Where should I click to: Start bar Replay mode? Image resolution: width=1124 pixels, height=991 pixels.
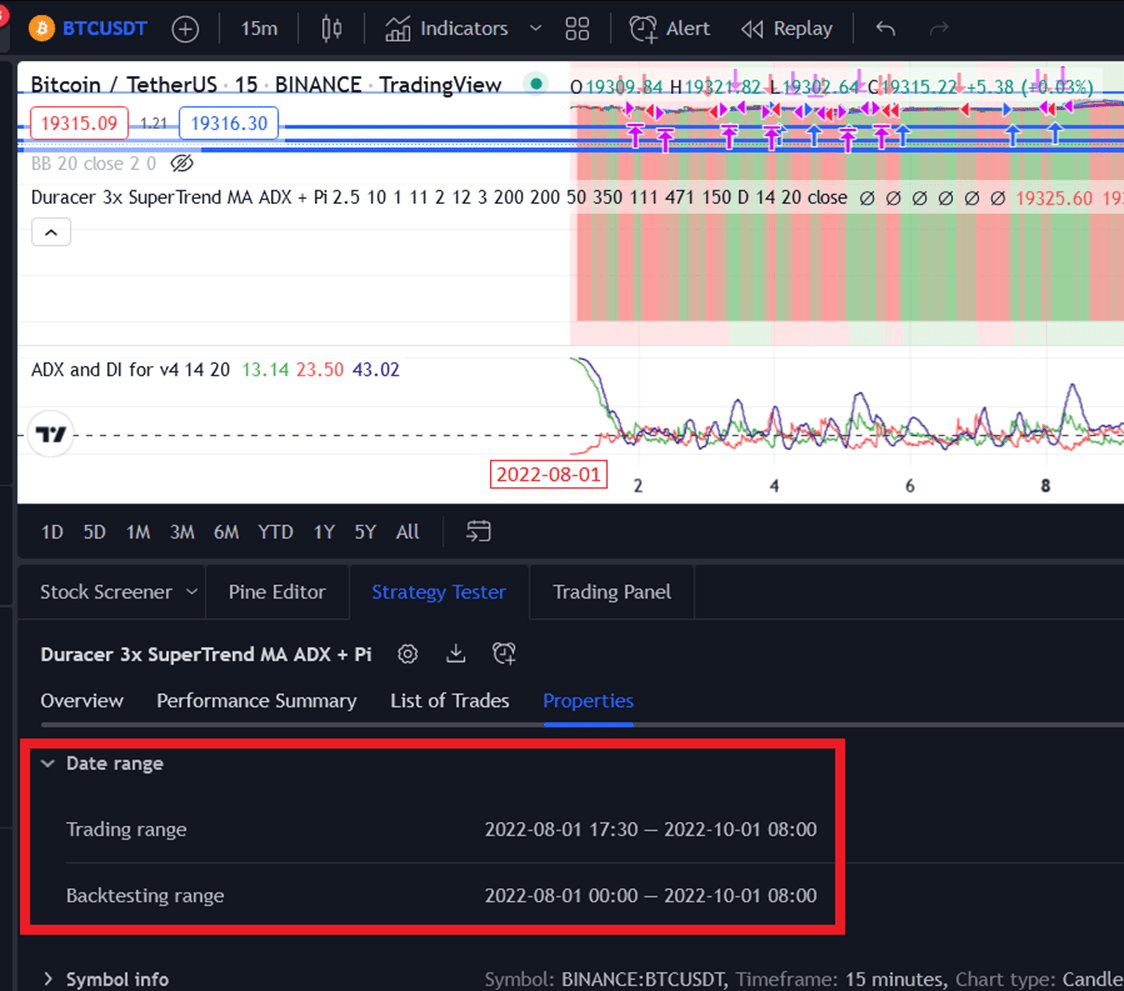pos(787,28)
